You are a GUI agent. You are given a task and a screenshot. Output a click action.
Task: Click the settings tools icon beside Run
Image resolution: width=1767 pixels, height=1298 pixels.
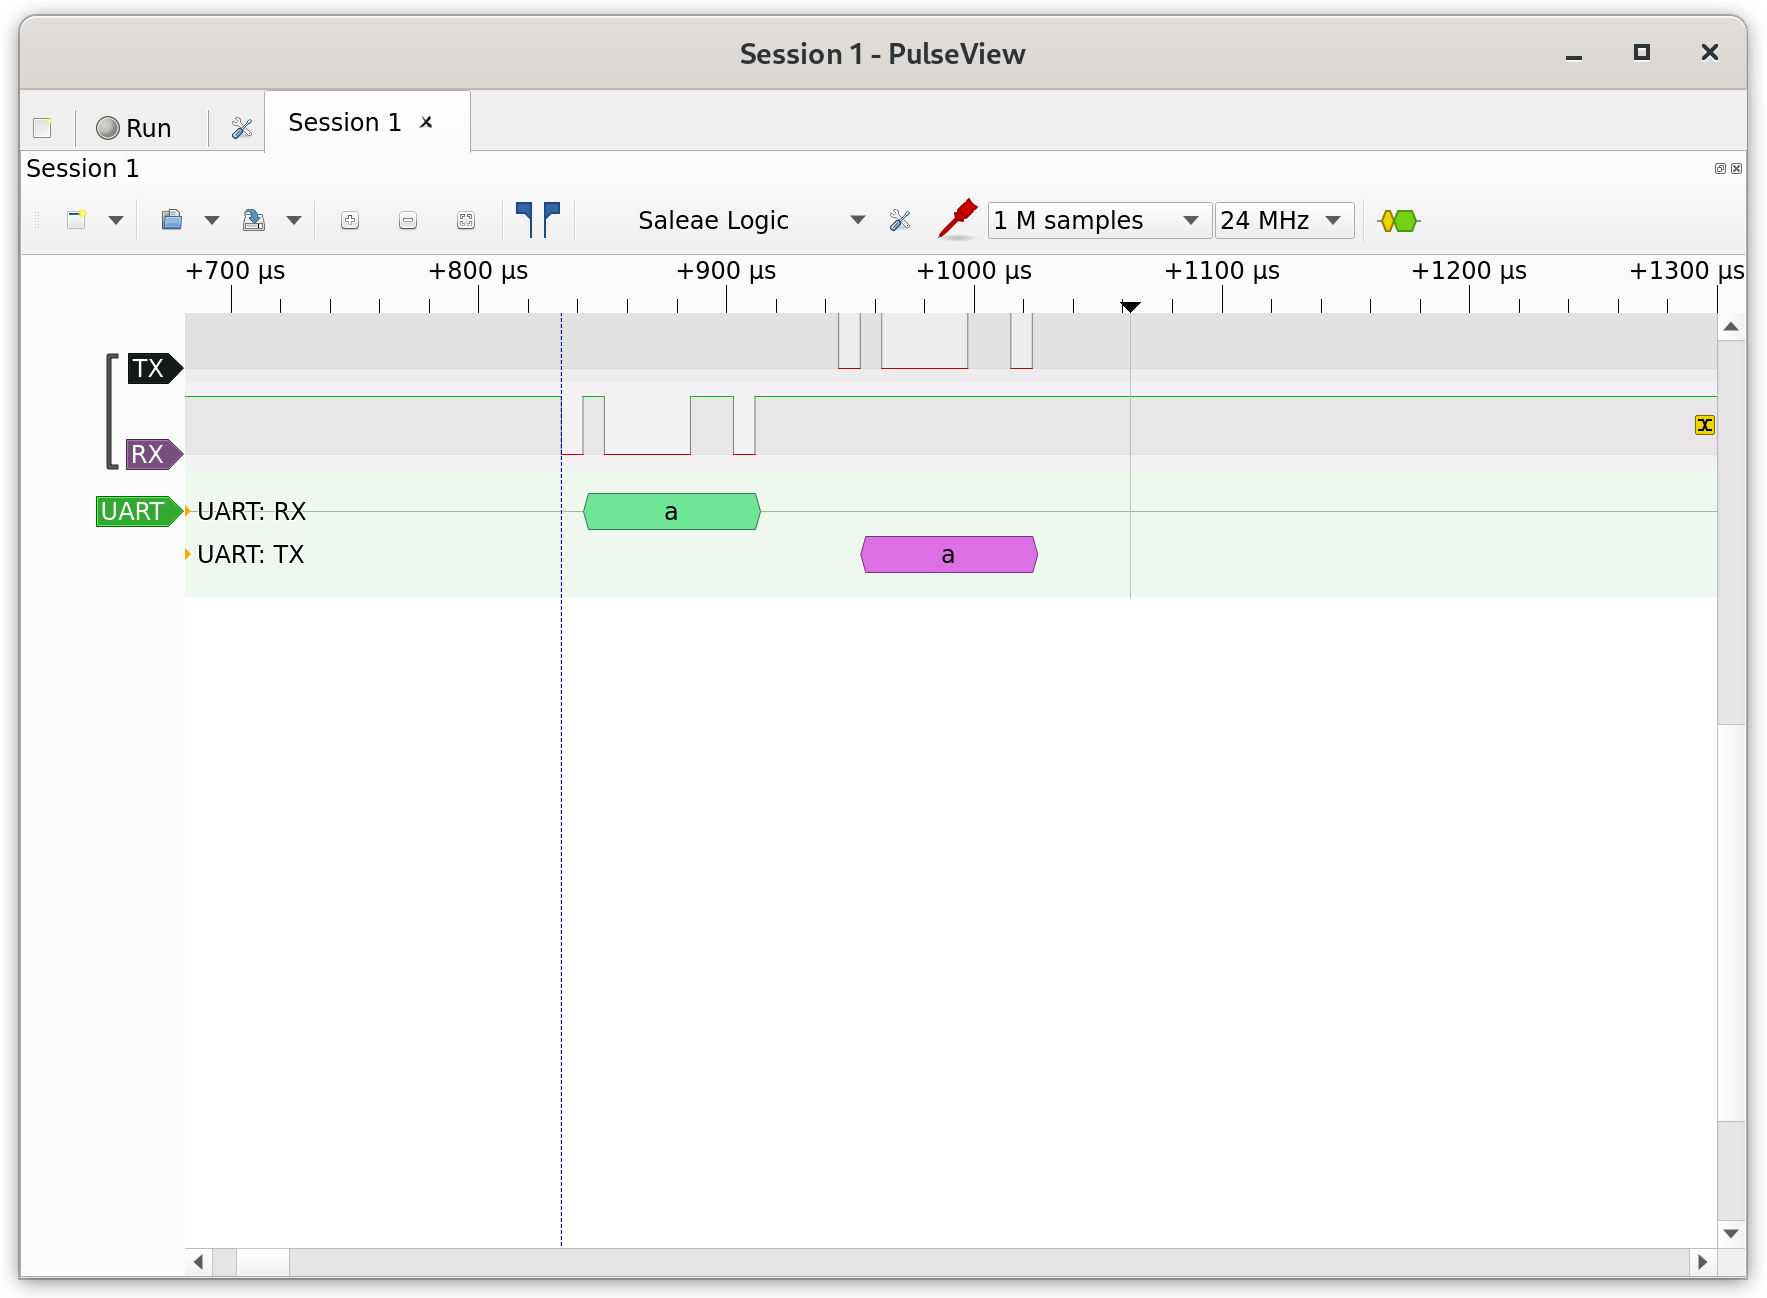(x=241, y=128)
